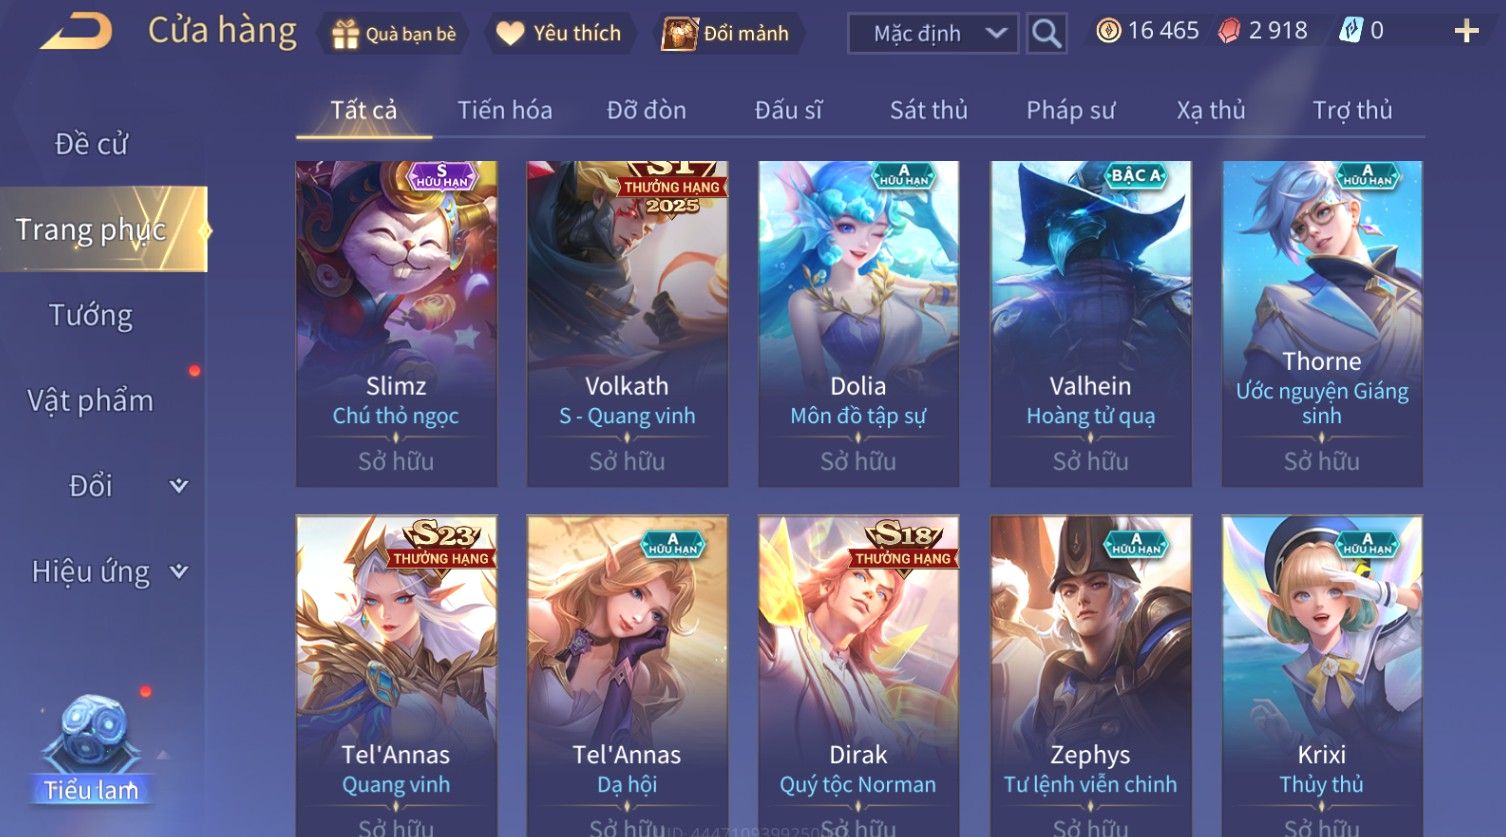Screen dimensions: 1506x837
Task: Click the Yêu thích heart icon
Action: [x=510, y=34]
